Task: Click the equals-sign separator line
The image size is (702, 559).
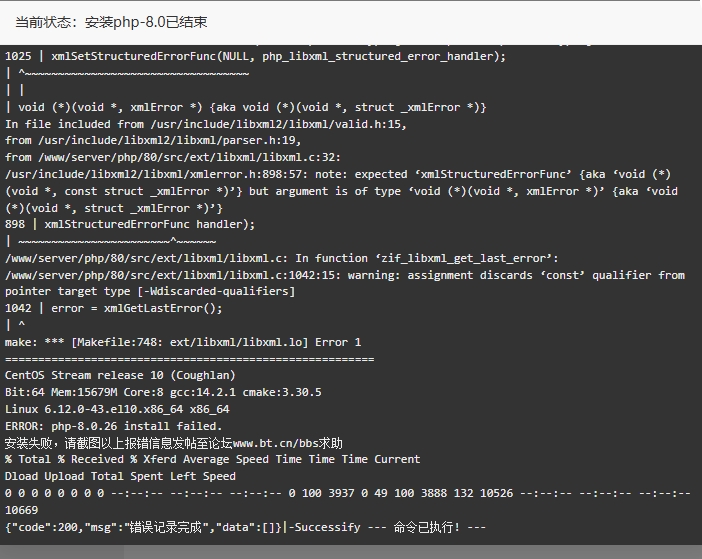Action: (x=189, y=359)
